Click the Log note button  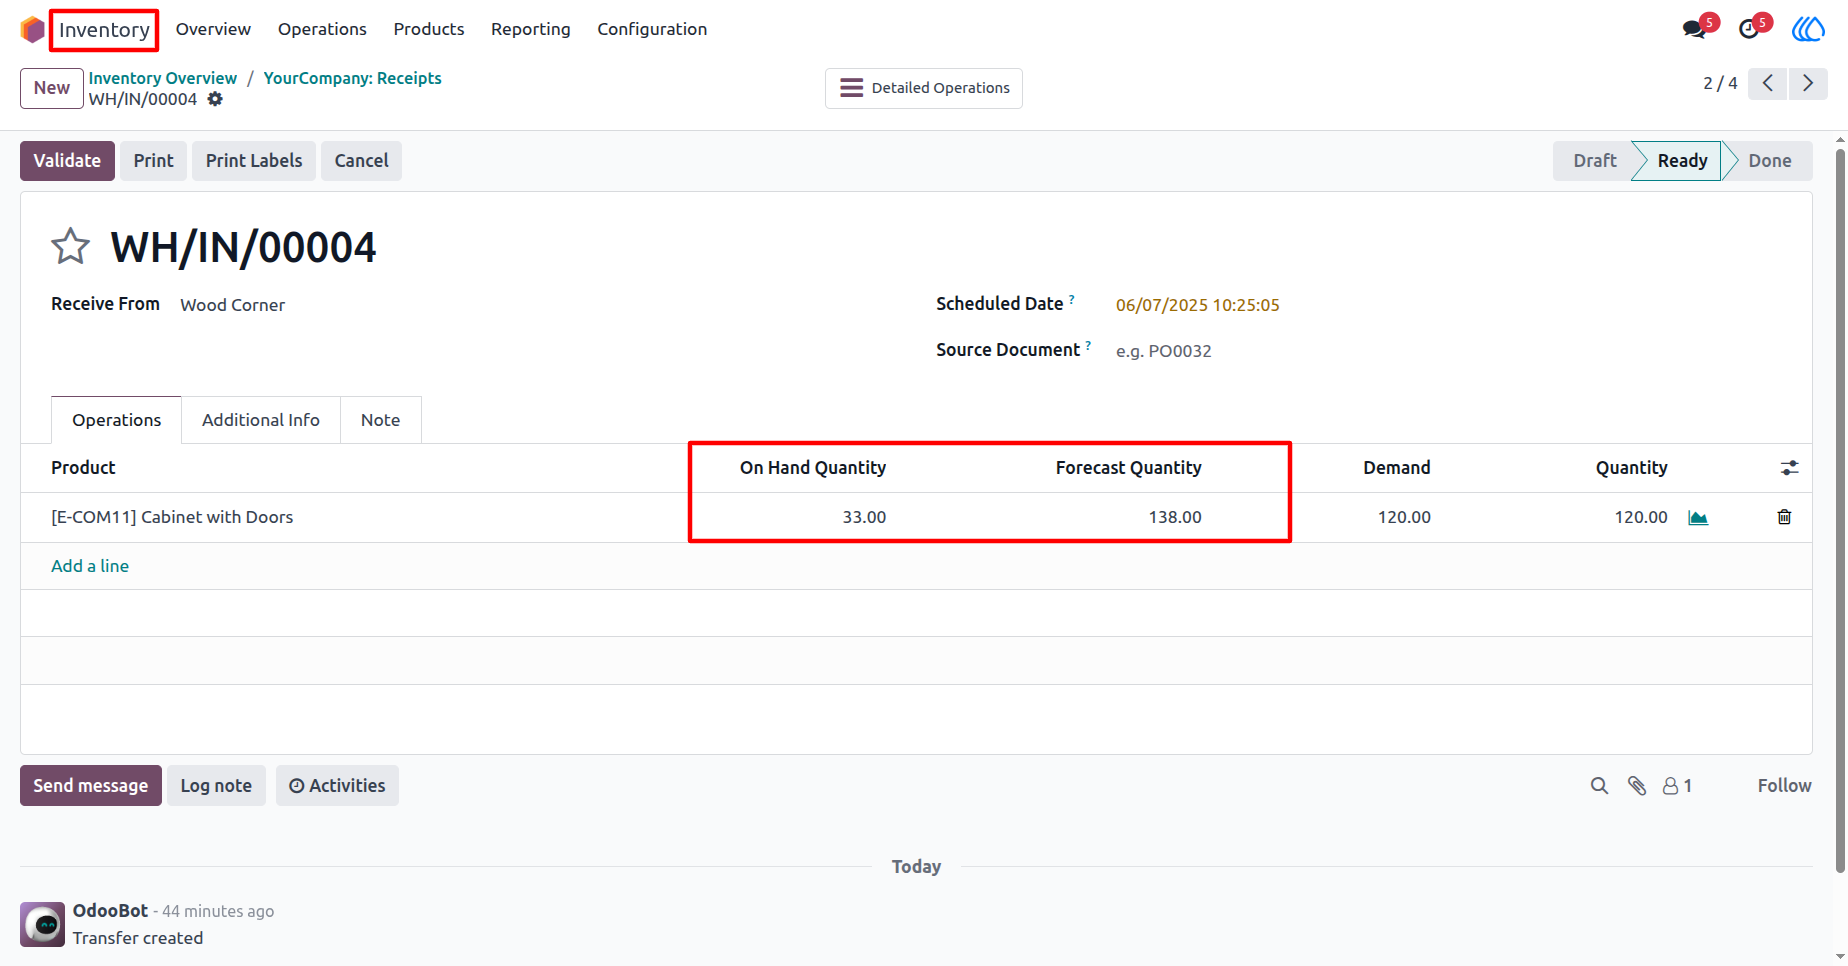(x=216, y=786)
